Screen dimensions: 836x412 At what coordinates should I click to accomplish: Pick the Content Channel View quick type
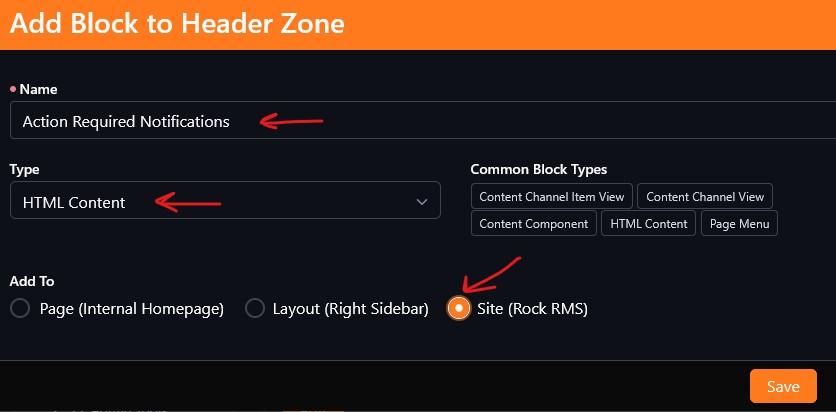tap(705, 196)
